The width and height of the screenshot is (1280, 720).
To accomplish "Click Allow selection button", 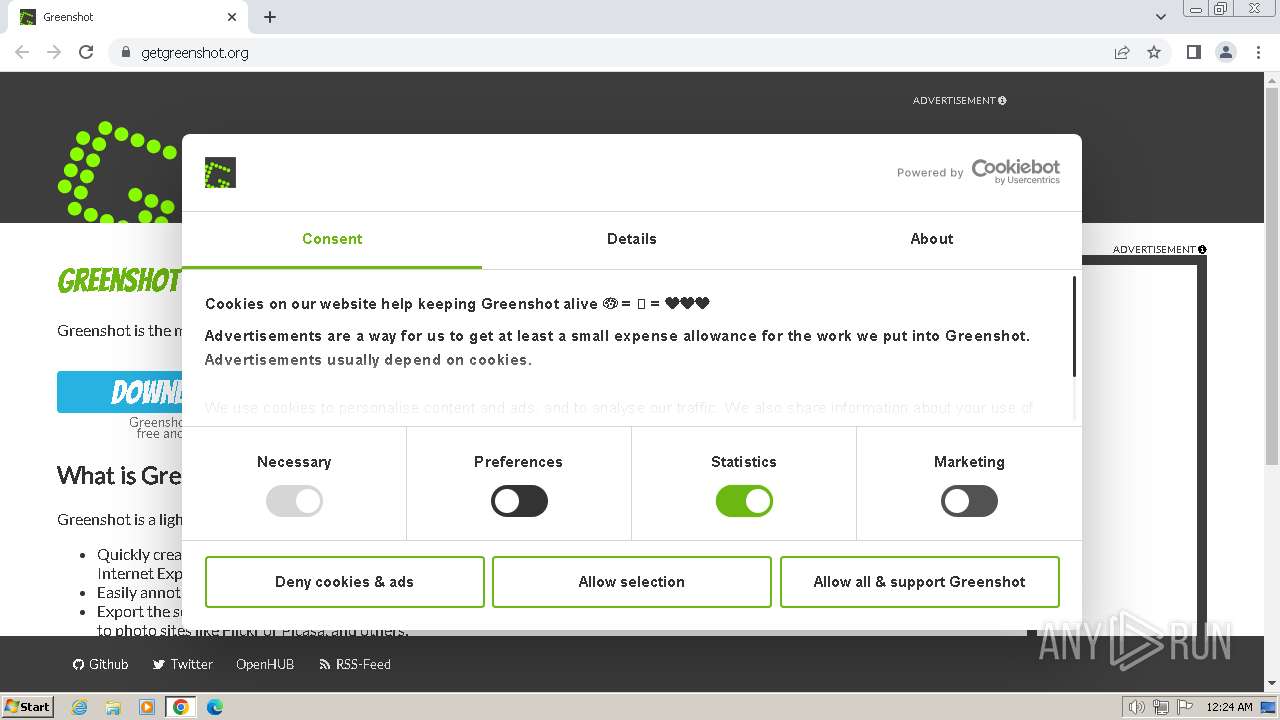I will 632,582.
